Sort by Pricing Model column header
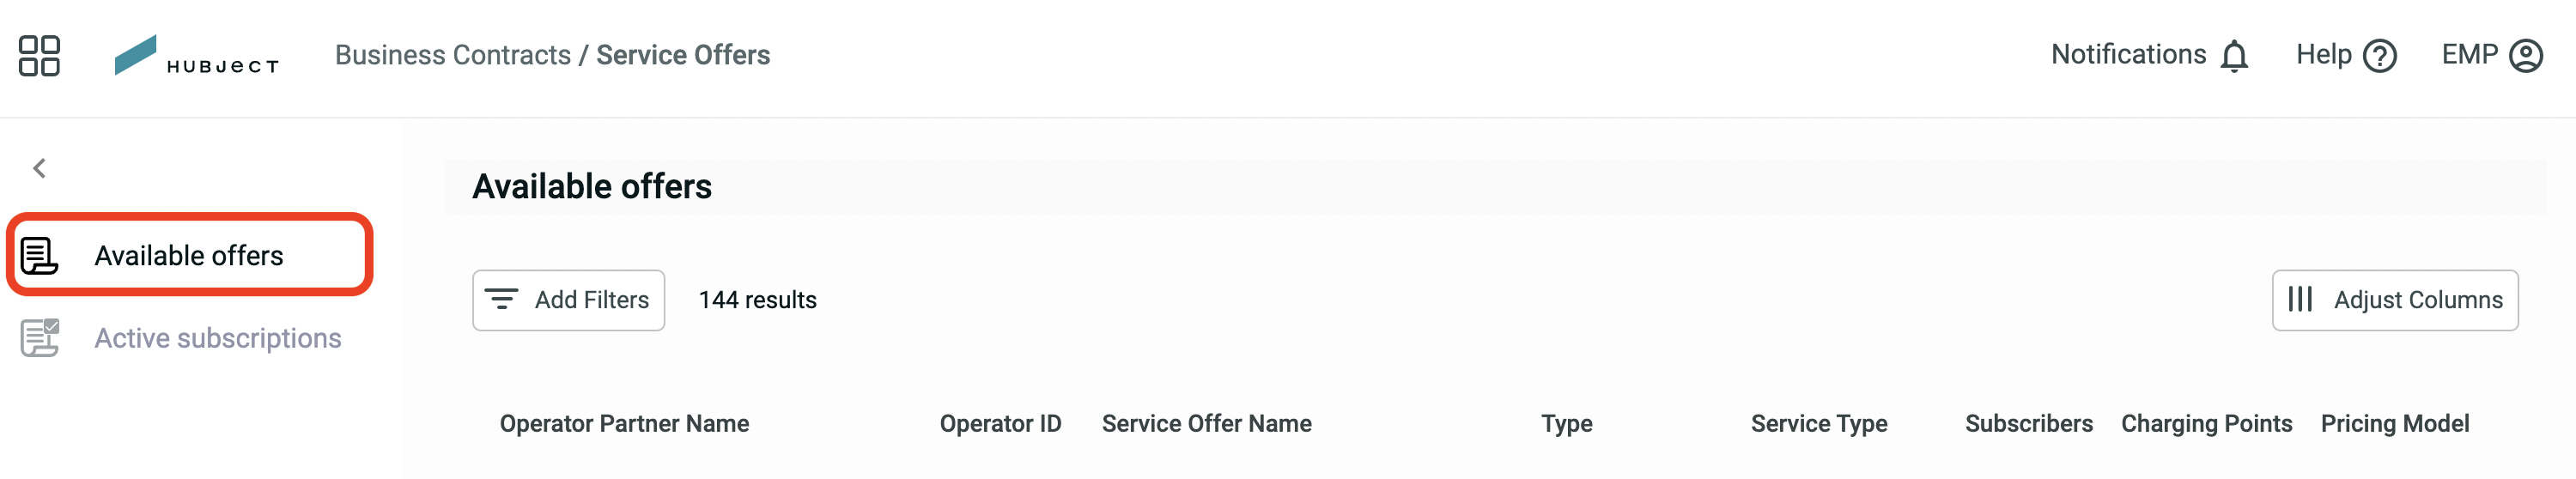Image resolution: width=2576 pixels, height=479 pixels. 2394,424
